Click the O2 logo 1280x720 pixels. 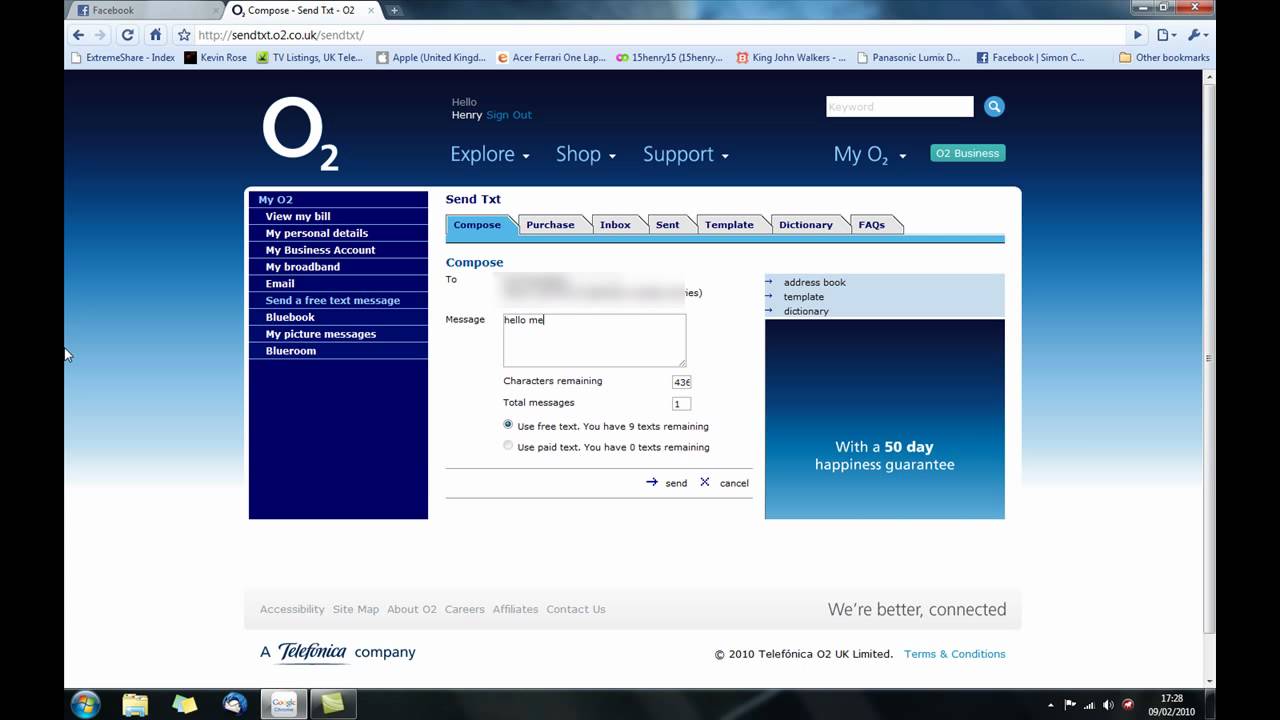click(x=300, y=133)
